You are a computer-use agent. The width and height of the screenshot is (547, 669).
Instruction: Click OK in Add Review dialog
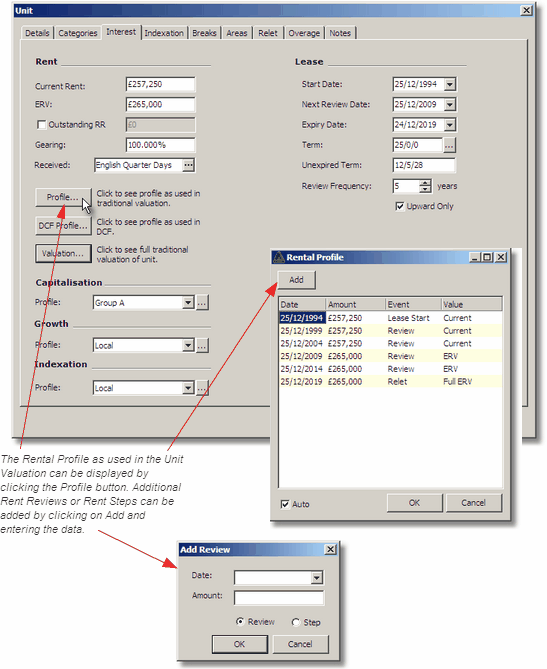pyautogui.click(x=240, y=644)
